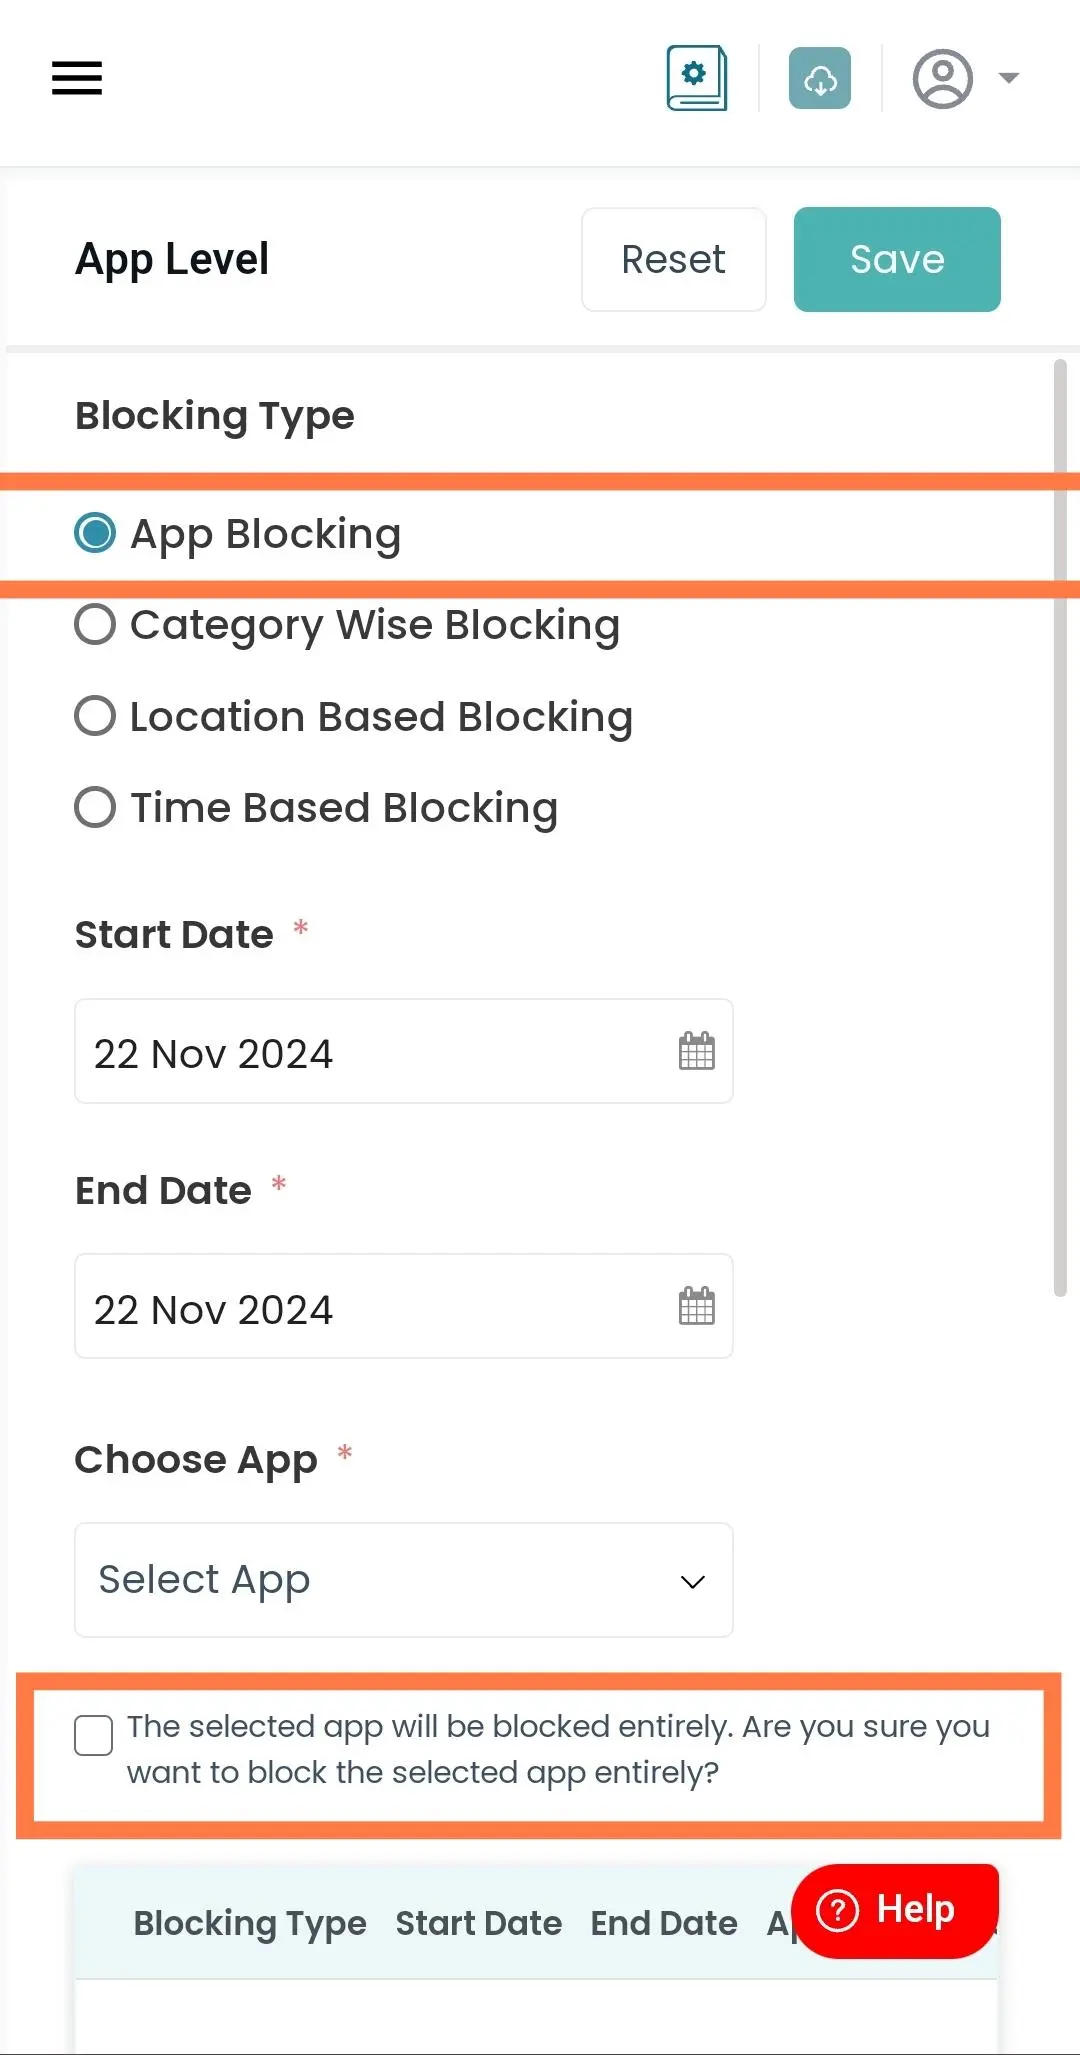The image size is (1080, 2055).
Task: Click the Reset button
Action: tap(674, 260)
